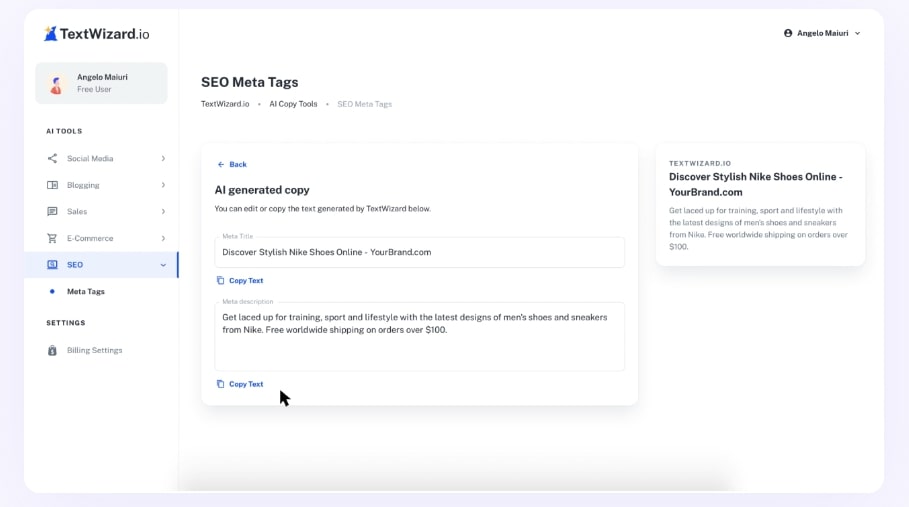Expand the Blogging submenu chevron
The height and width of the screenshot is (507, 909).
tap(163, 185)
